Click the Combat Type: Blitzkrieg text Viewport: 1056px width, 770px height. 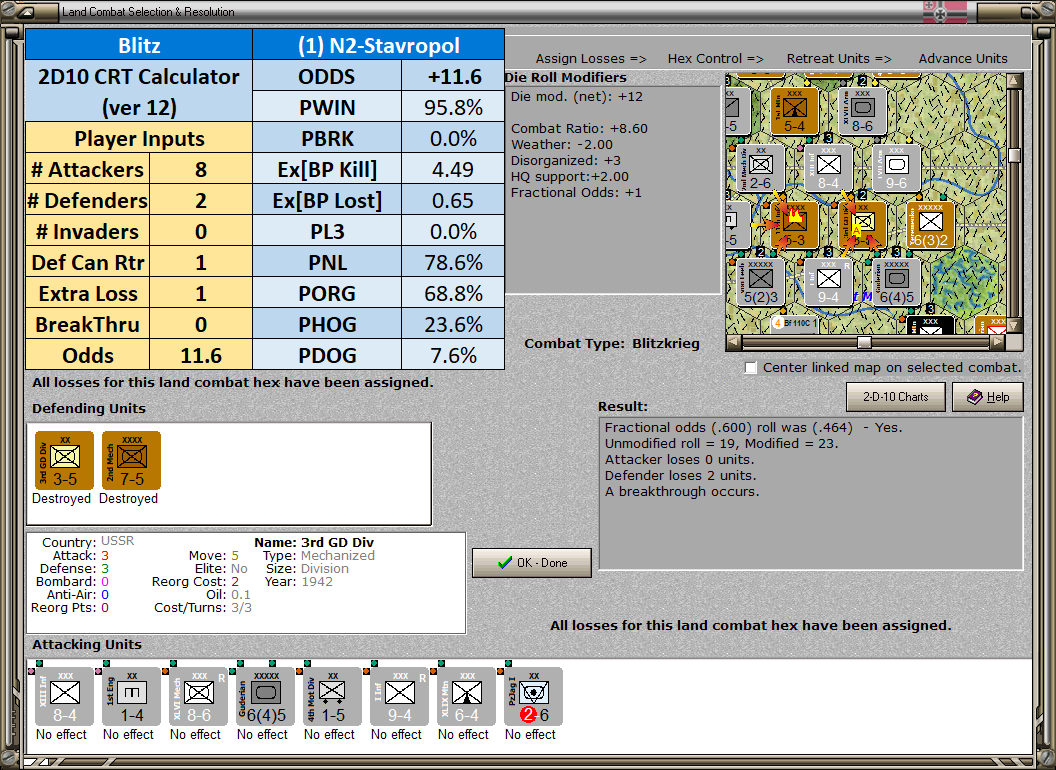coord(612,344)
